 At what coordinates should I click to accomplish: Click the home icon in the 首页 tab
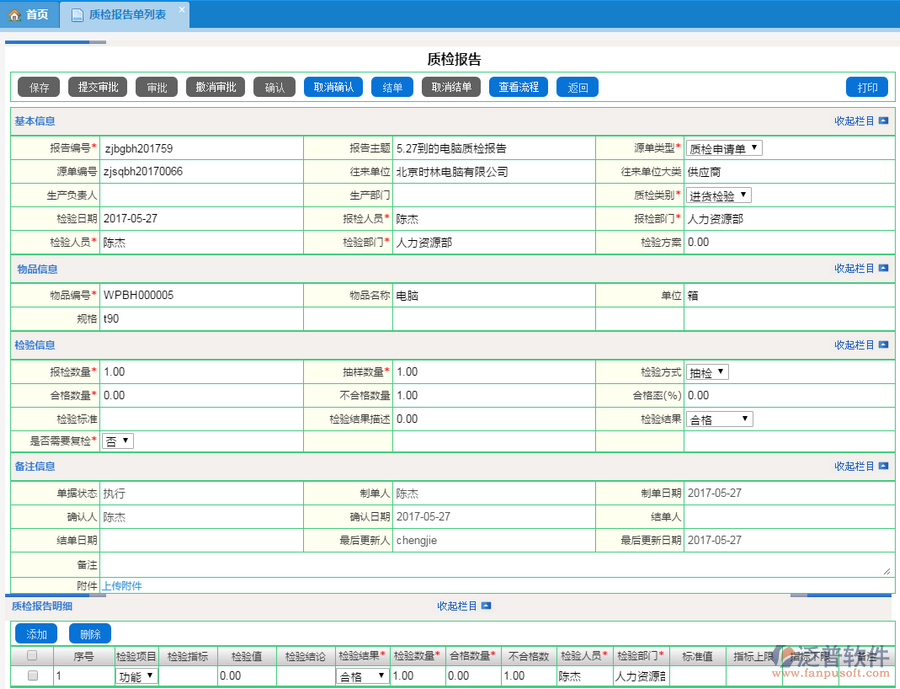(15, 15)
